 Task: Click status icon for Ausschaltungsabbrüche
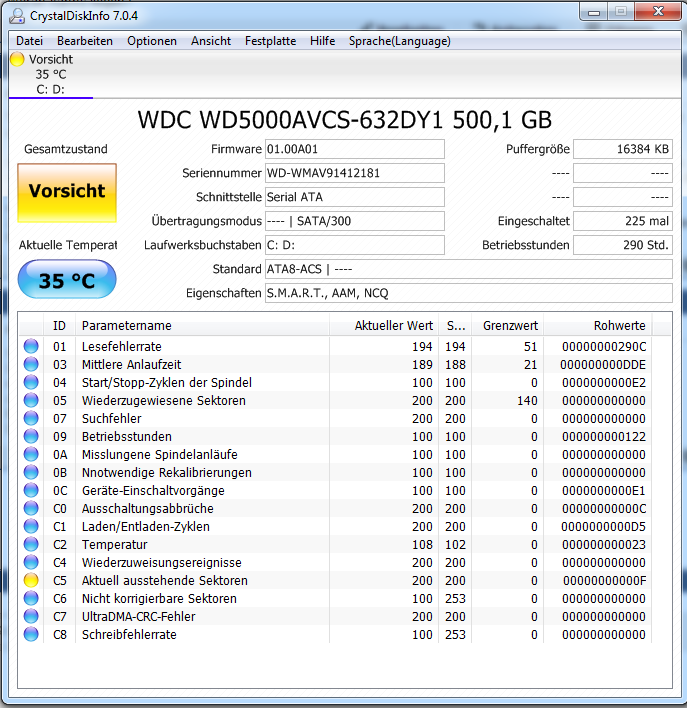click(31, 508)
